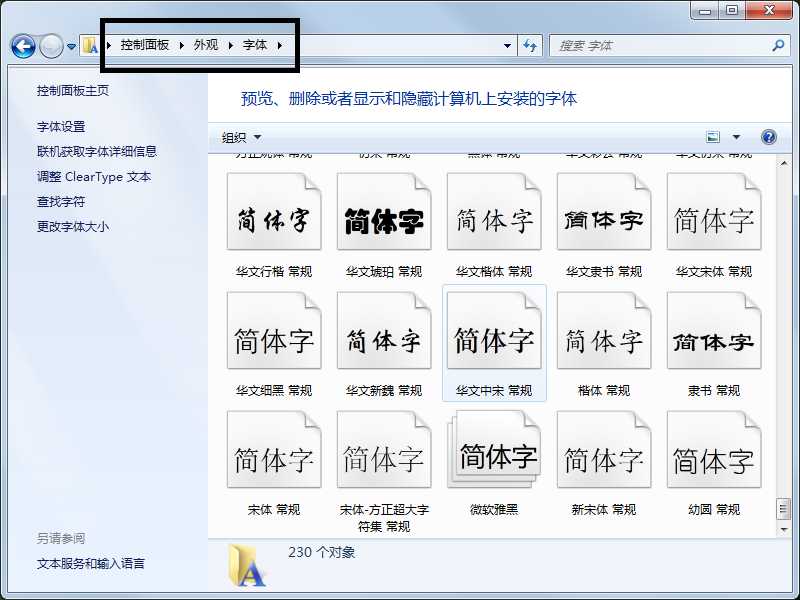800x600 pixels.
Task: Select the 宋体 常规 font icon
Action: coord(274,450)
